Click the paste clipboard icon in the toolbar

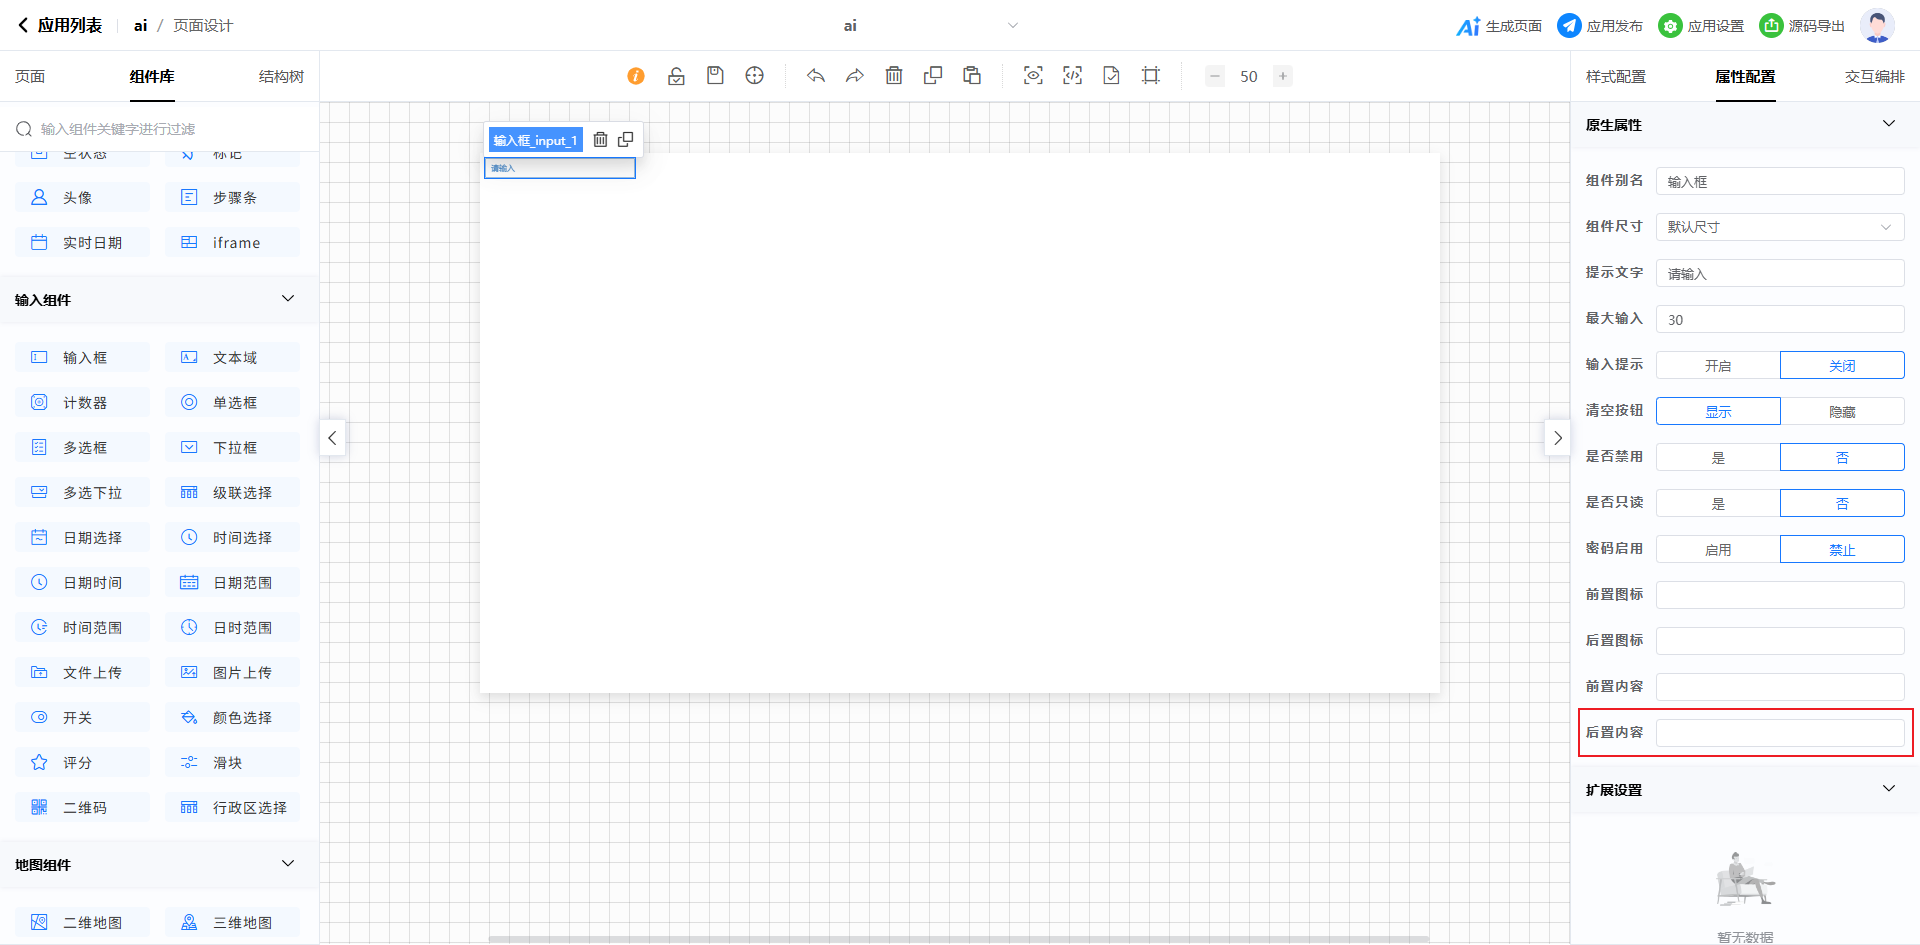972,76
